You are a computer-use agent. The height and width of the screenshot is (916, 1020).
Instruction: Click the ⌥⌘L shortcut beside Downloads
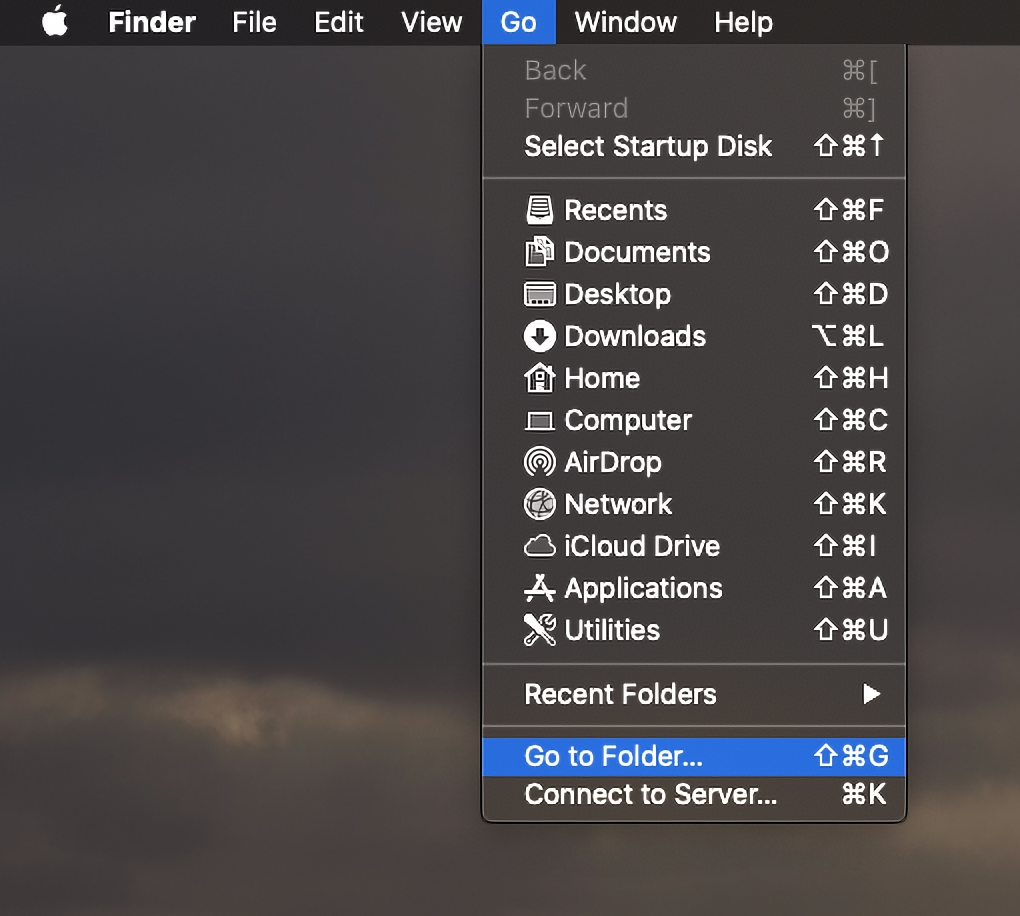pos(848,336)
